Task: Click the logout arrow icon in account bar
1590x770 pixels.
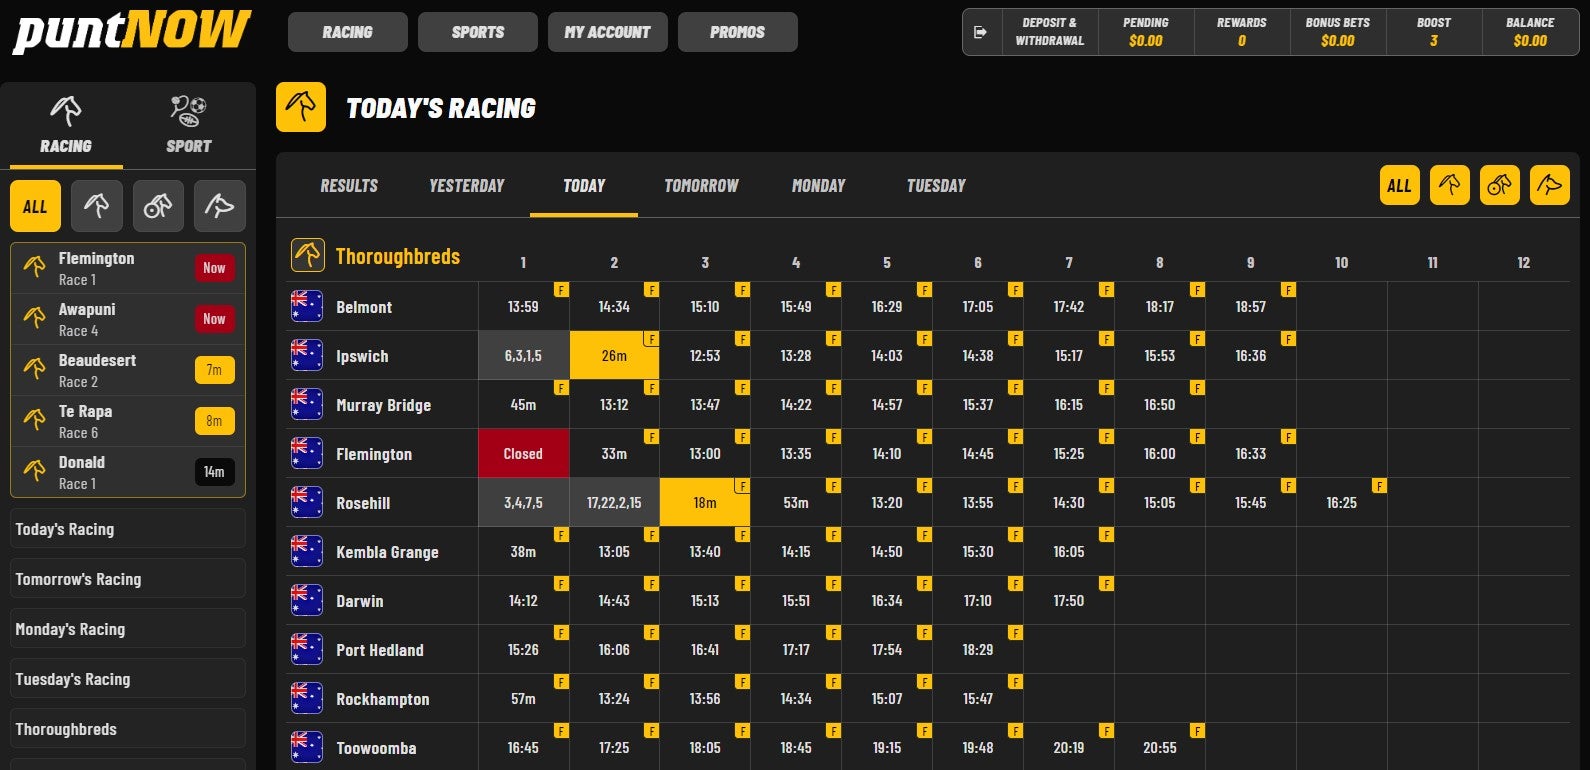Action: [981, 32]
